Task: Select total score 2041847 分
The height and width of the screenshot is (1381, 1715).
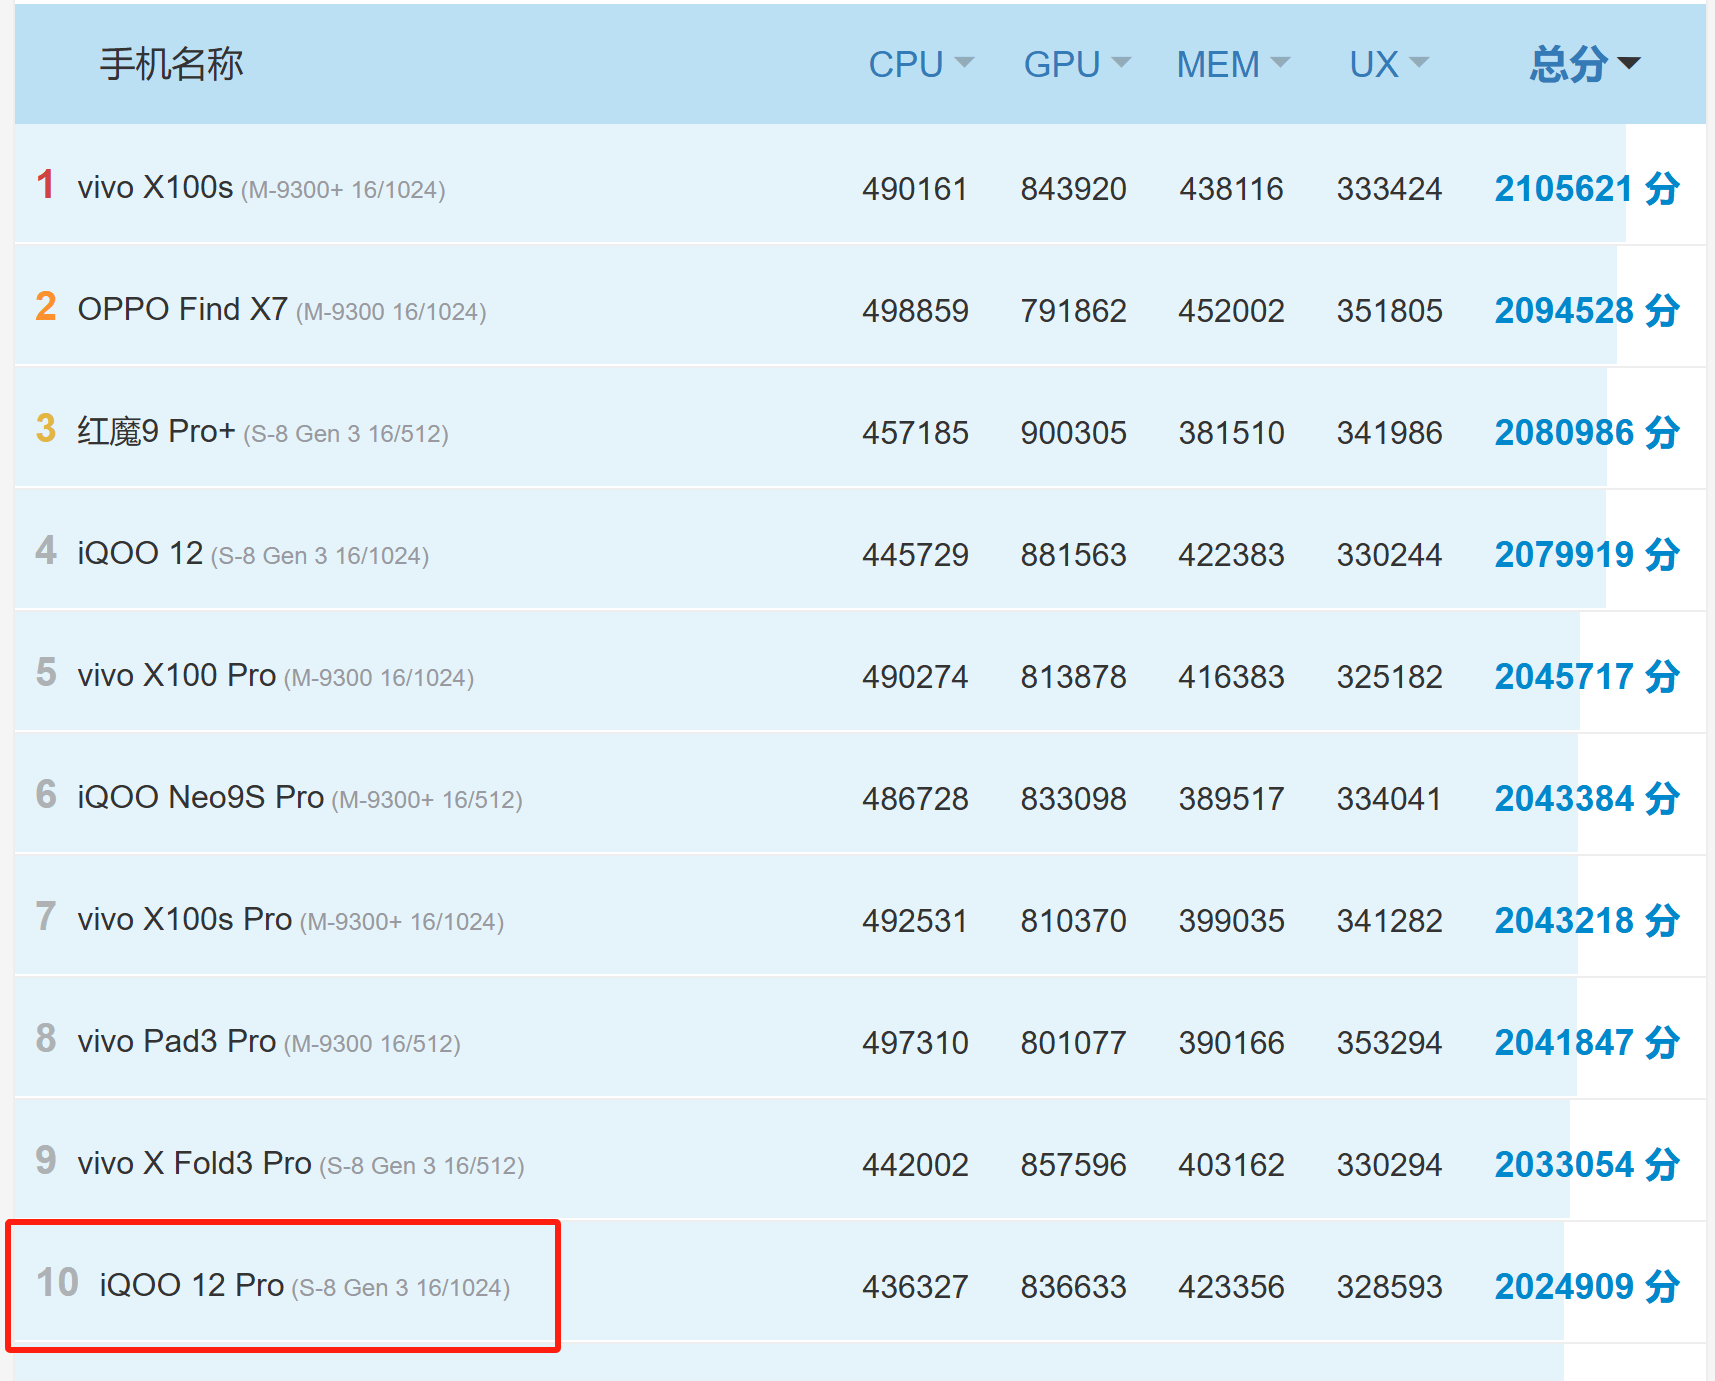Action: click(x=1587, y=1042)
